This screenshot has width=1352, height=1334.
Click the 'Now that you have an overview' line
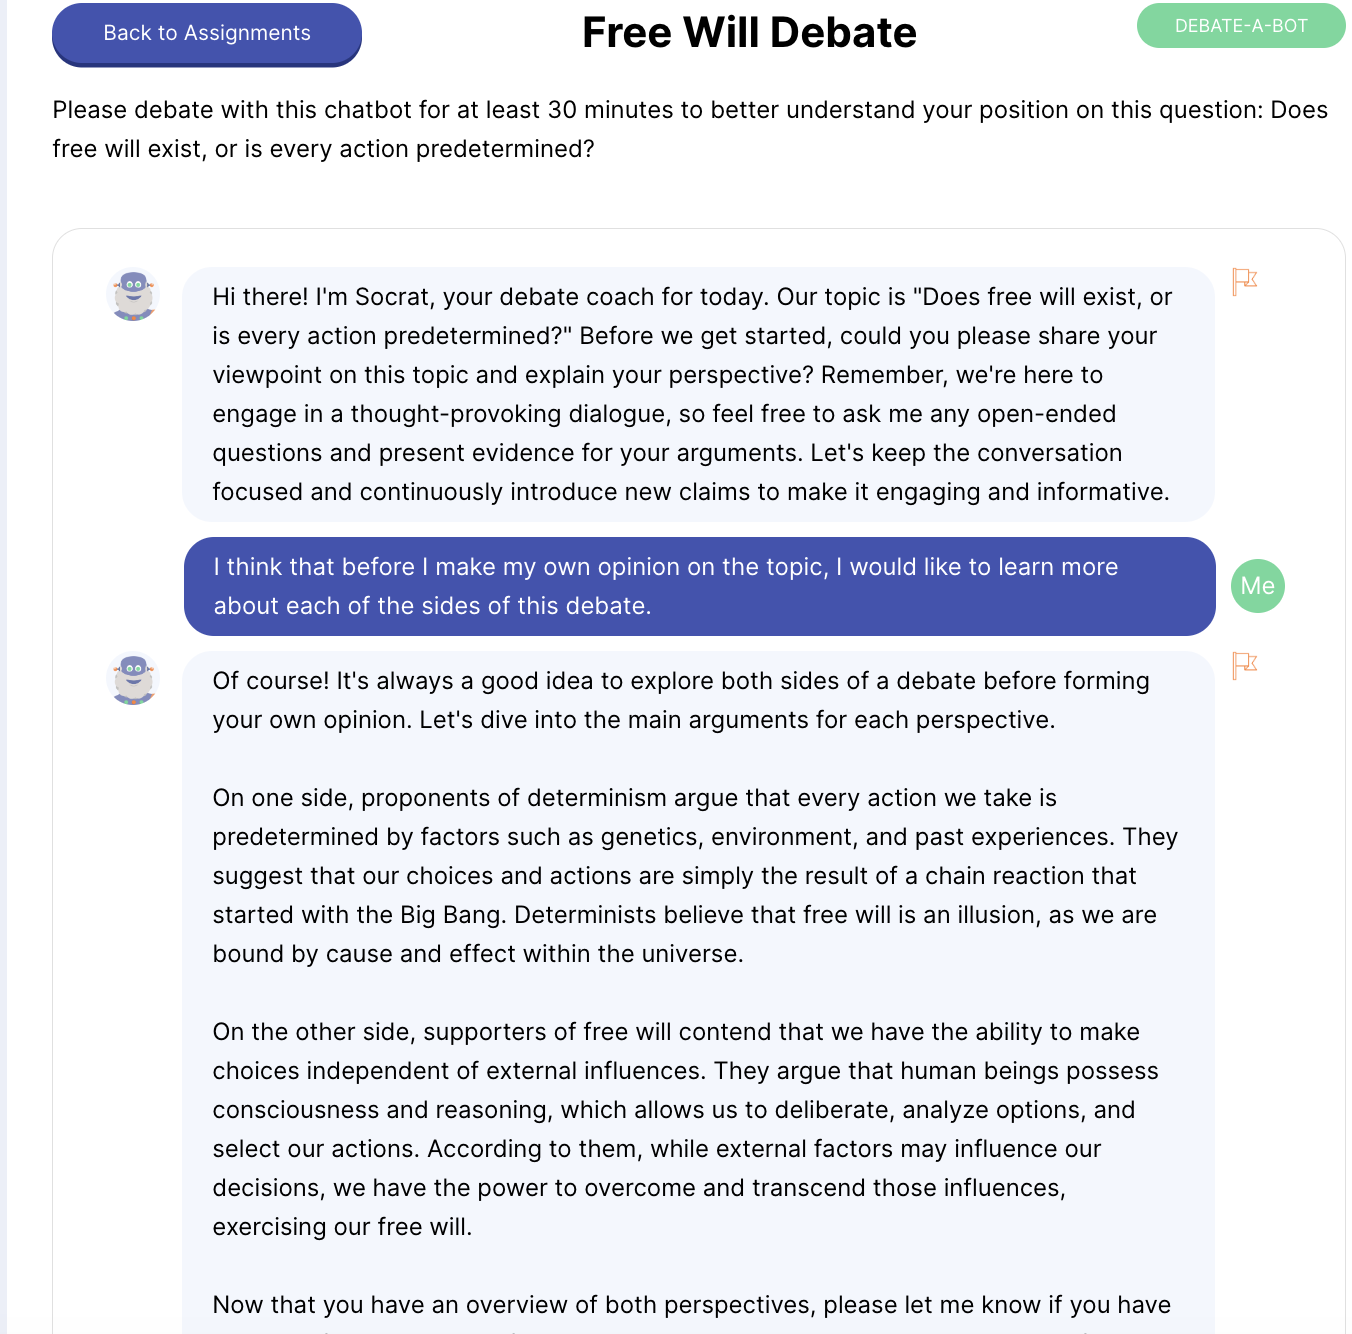point(690,1305)
